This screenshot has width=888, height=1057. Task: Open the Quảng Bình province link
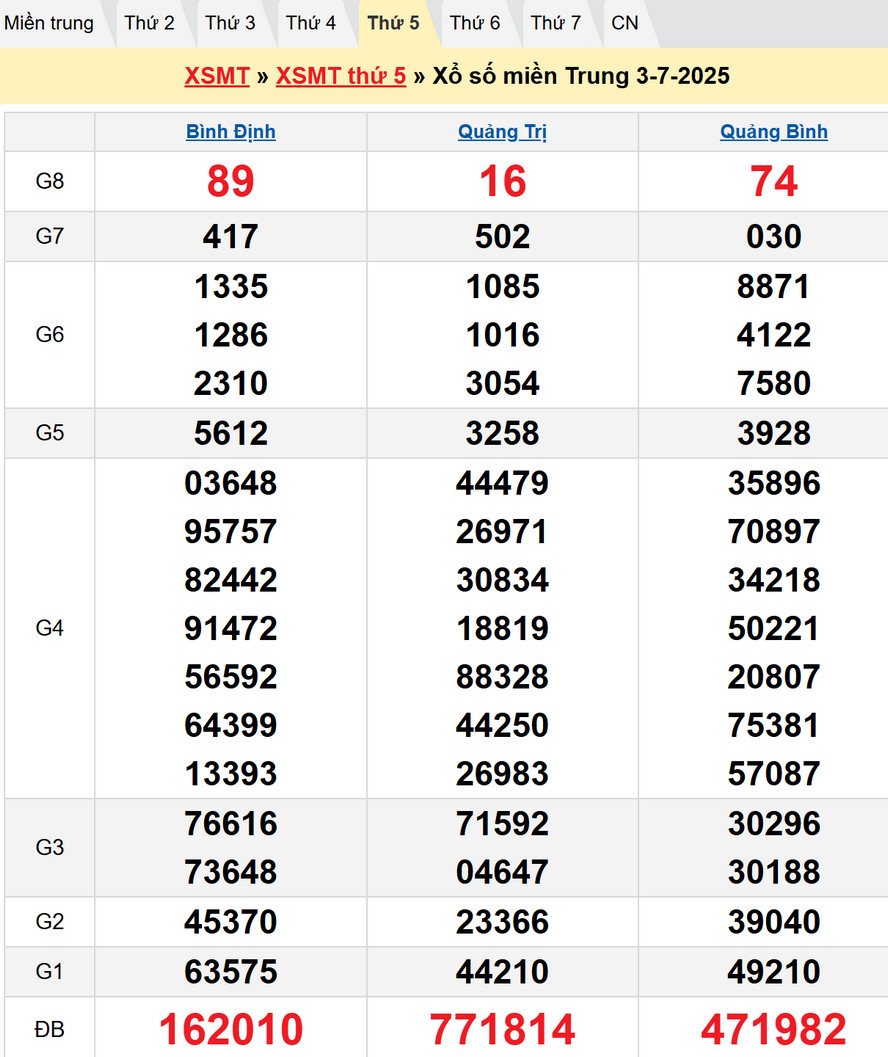774,132
